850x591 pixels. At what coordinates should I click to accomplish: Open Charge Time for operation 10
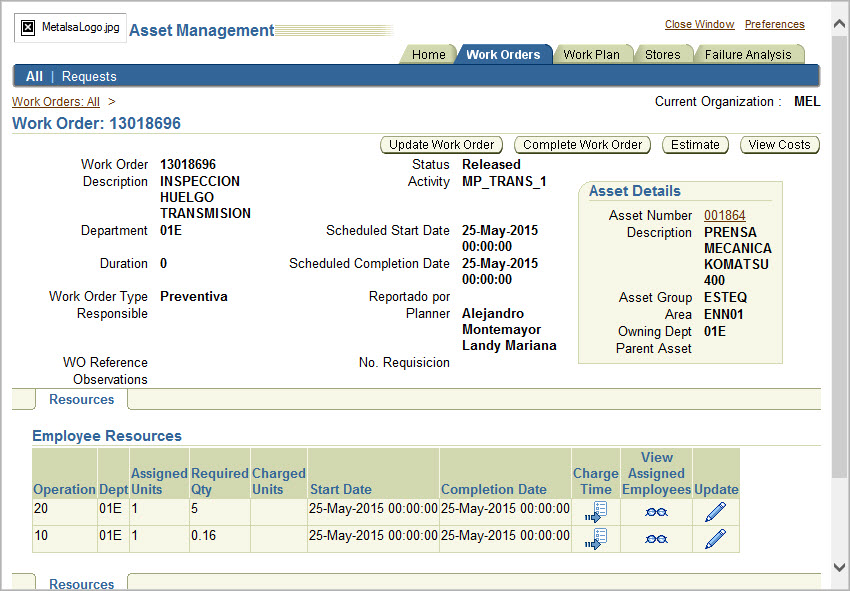coord(596,539)
